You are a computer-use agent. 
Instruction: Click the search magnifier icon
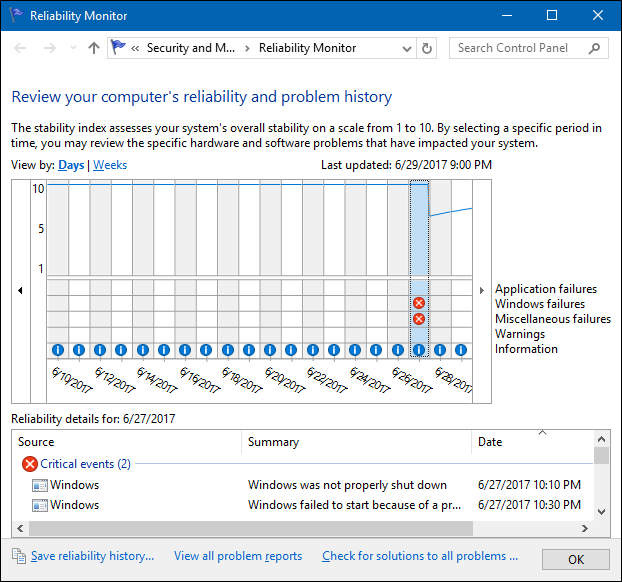coord(595,47)
